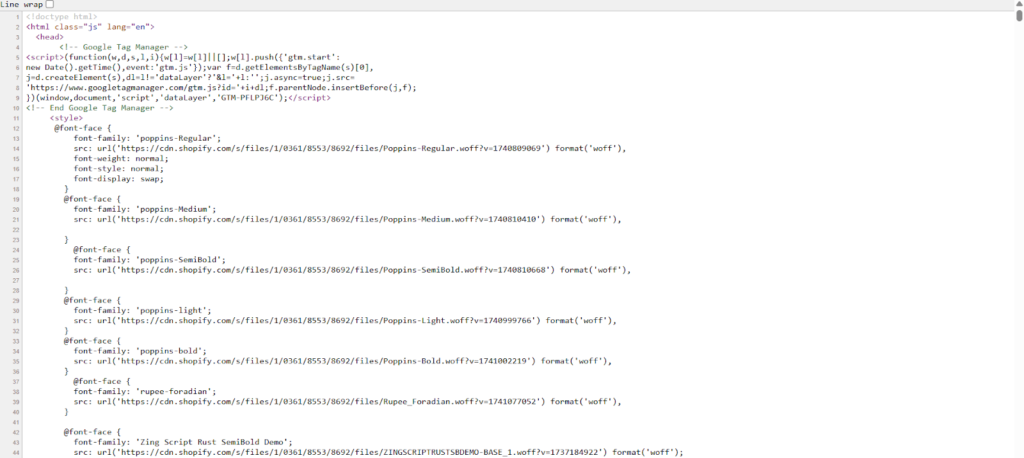The width and height of the screenshot is (1024, 458).
Task: Click the ZINGSCRIPTRUSTSBDEMO-BASE_1.woff URL
Action: 362,452
